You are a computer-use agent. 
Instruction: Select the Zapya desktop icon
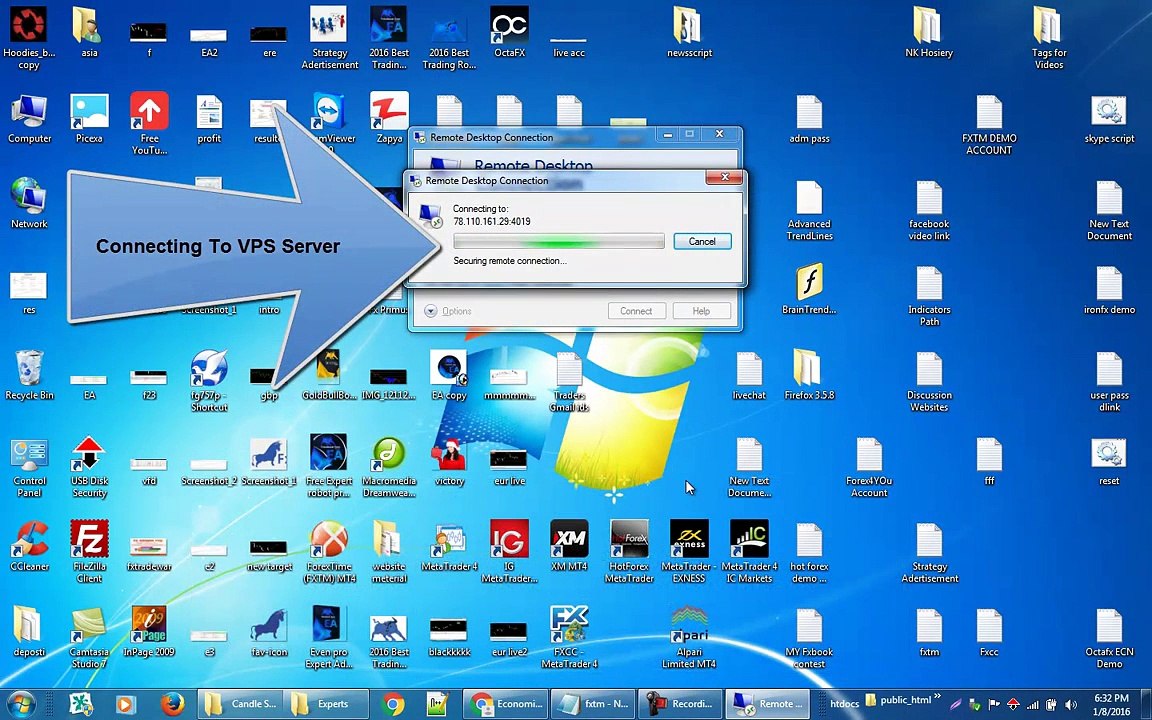point(389,119)
